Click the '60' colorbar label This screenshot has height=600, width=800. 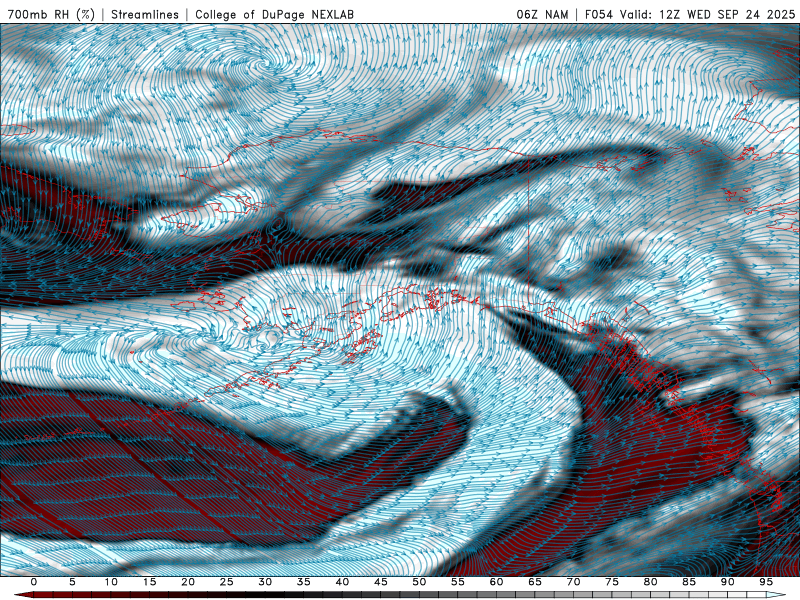[496, 582]
